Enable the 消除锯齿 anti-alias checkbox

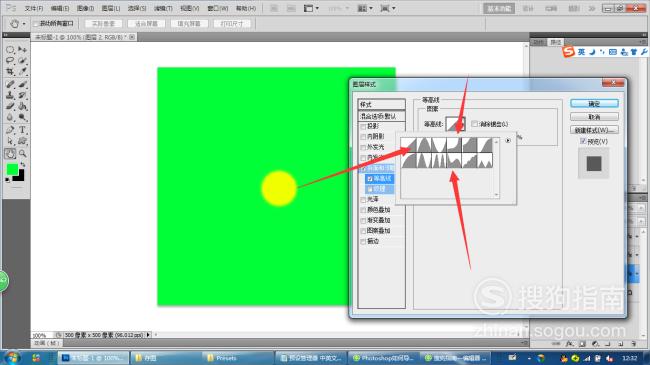474,124
